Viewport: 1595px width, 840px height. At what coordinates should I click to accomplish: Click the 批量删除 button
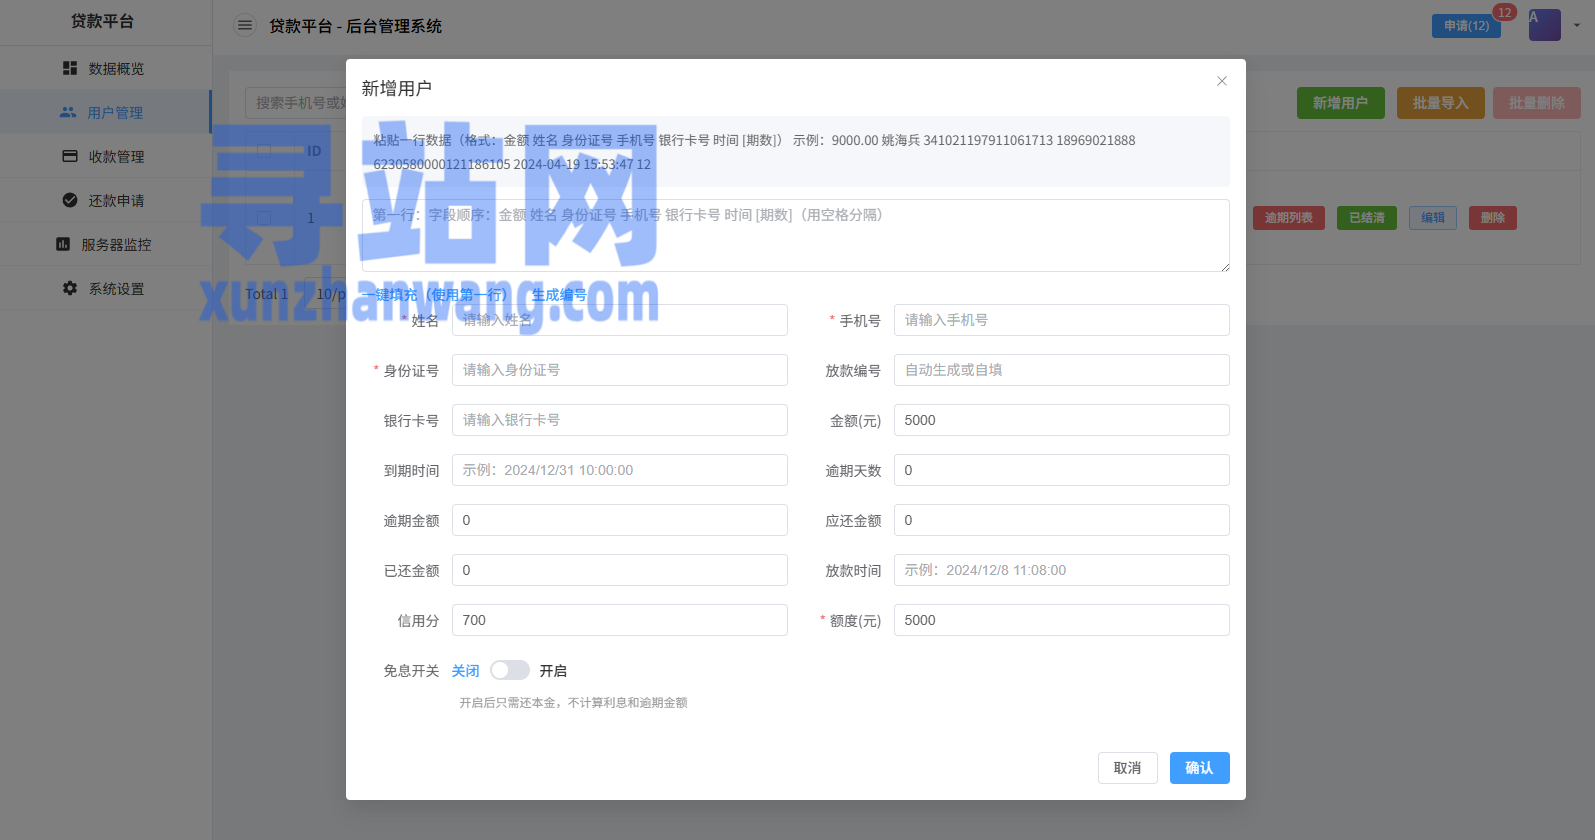tap(1537, 103)
